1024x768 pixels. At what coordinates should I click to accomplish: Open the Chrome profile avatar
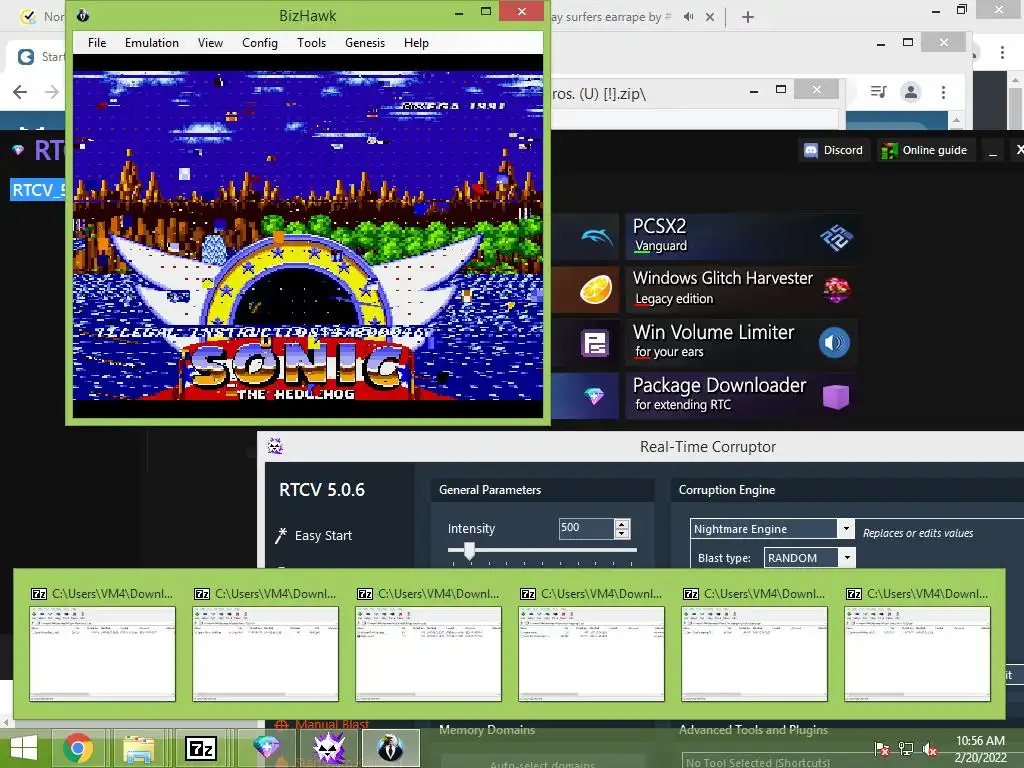910,92
